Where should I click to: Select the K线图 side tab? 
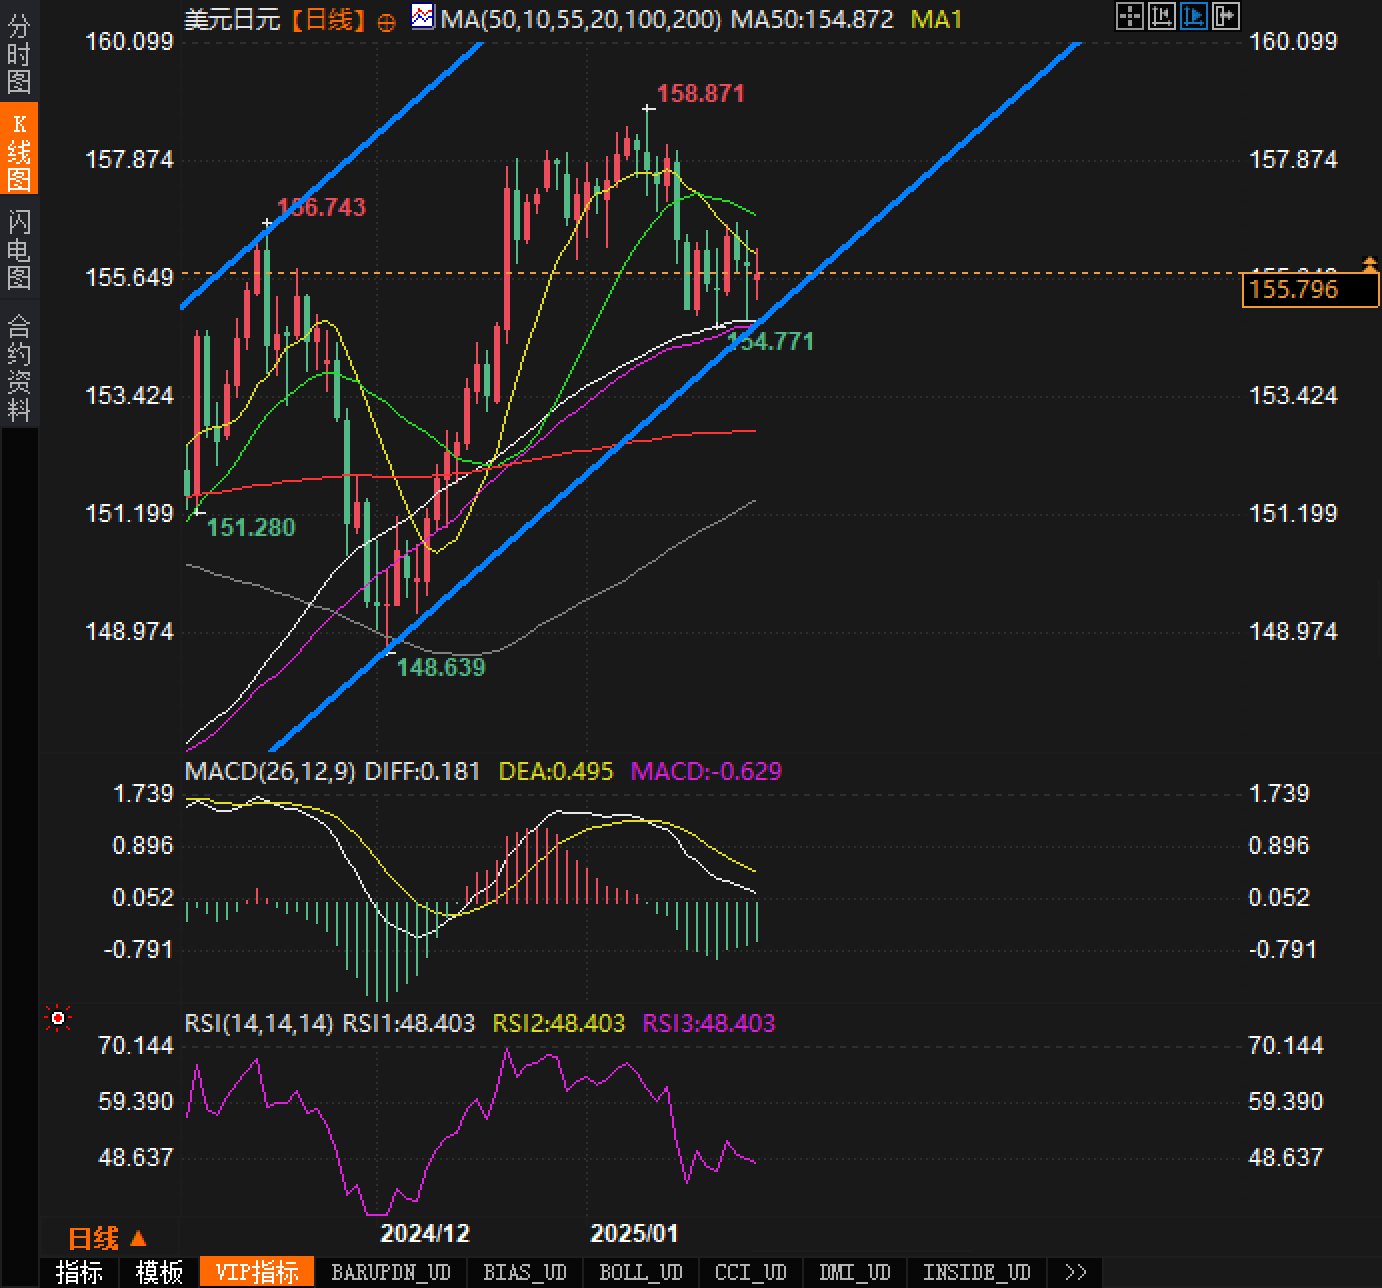pos(19,150)
